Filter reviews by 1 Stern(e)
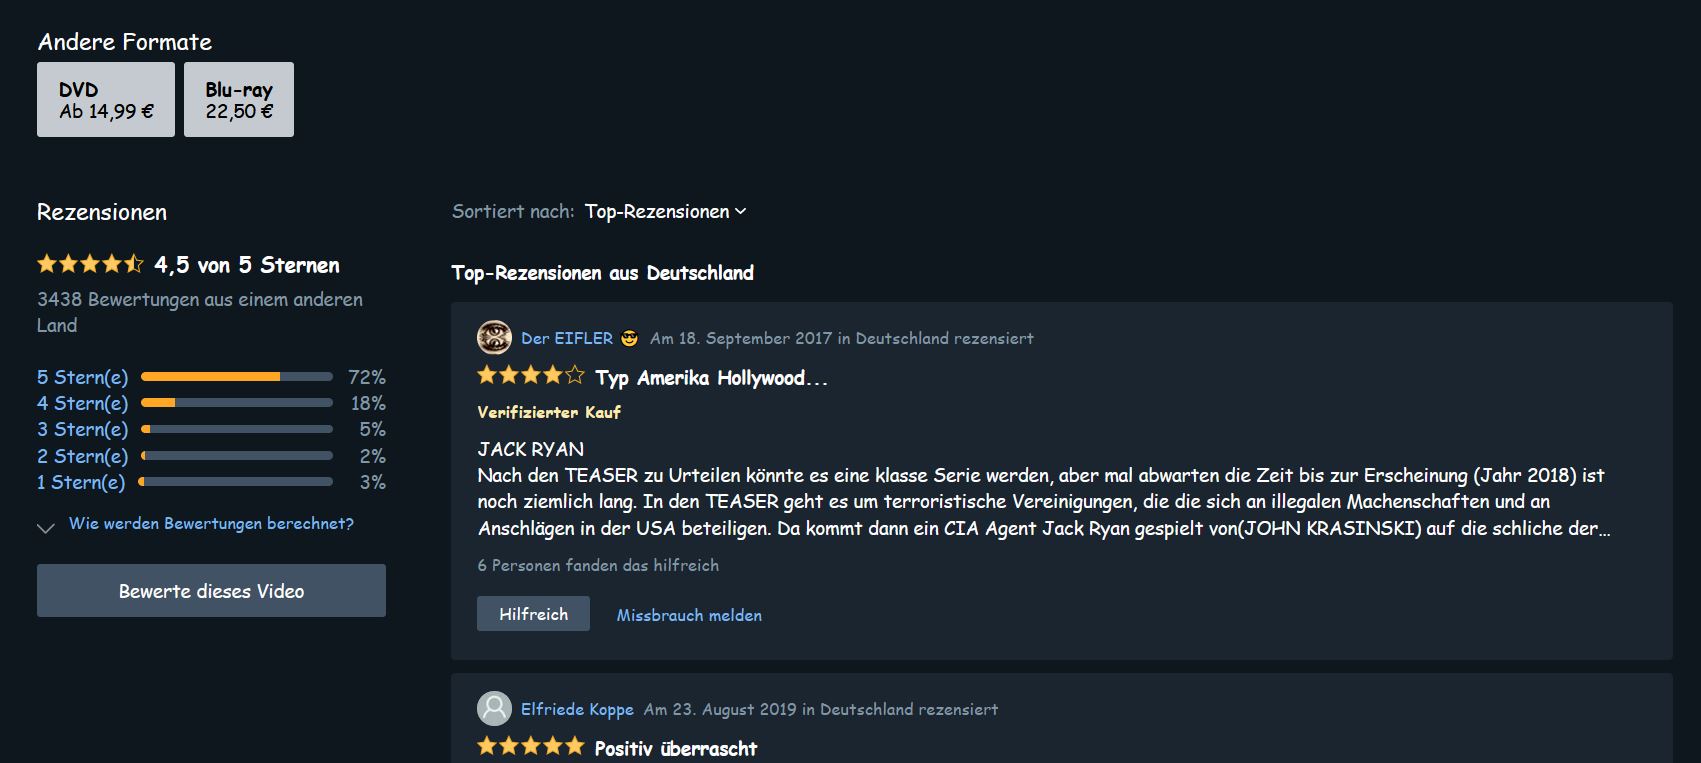The width and height of the screenshot is (1701, 763). 211,482
